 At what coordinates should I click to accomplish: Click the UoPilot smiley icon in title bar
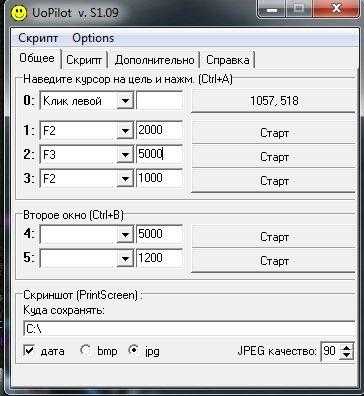[19, 12]
